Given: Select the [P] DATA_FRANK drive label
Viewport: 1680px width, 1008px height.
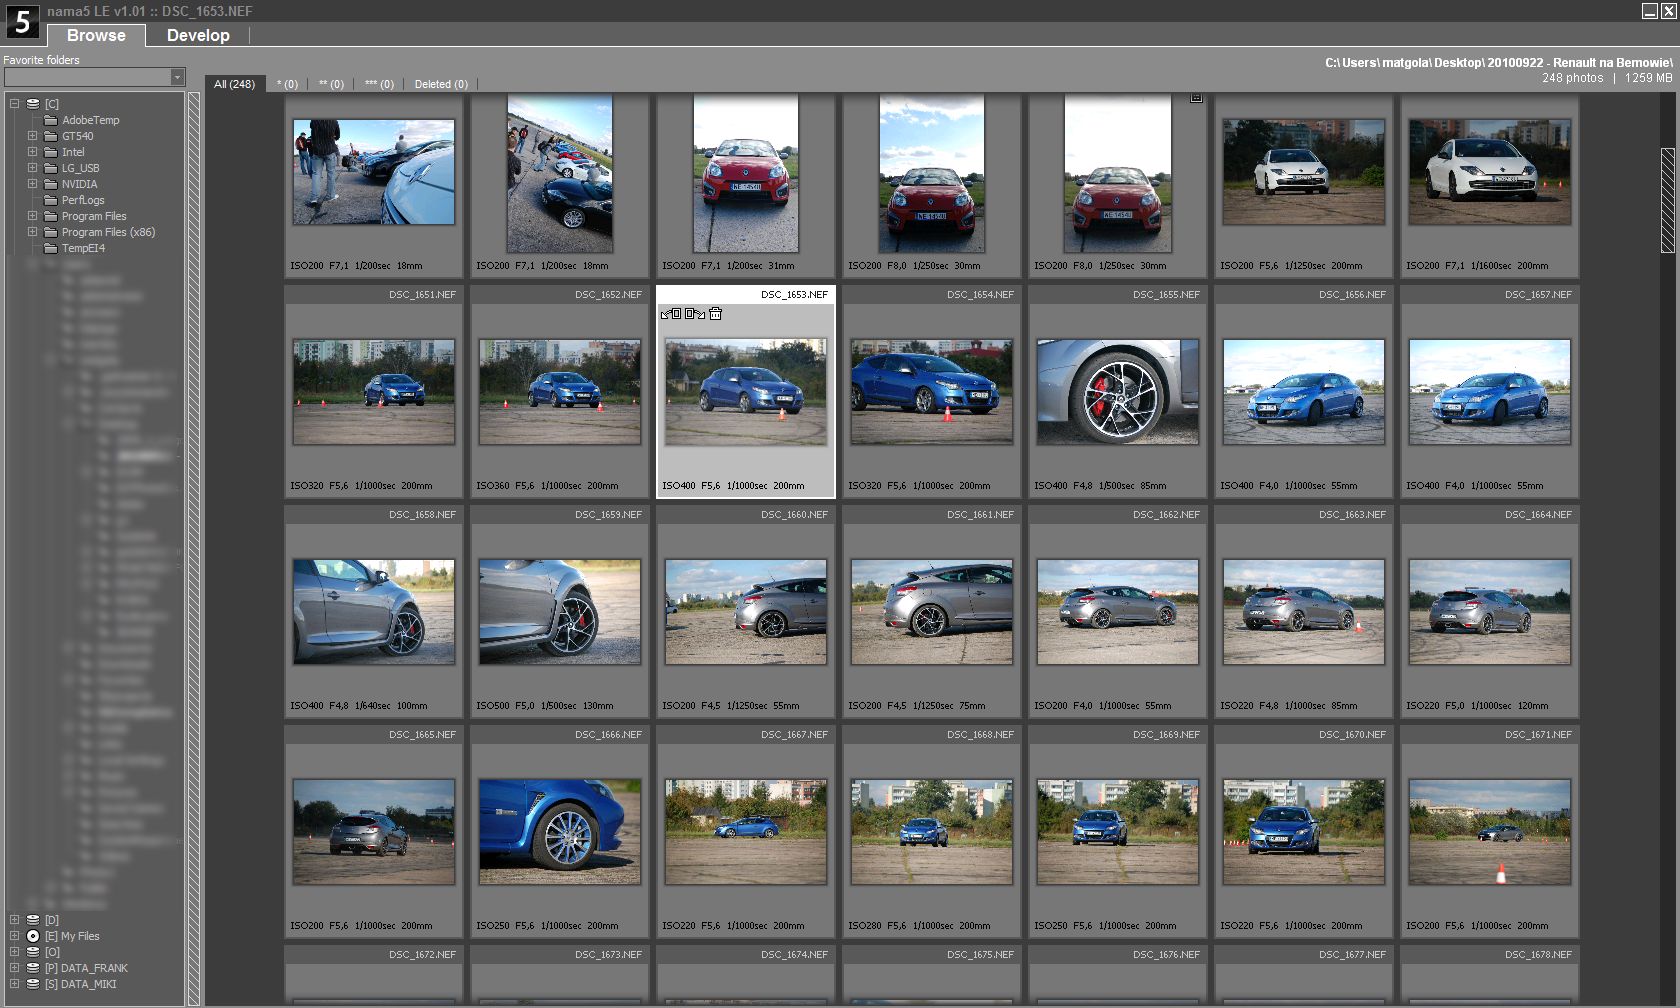Looking at the screenshot, I should [86, 968].
